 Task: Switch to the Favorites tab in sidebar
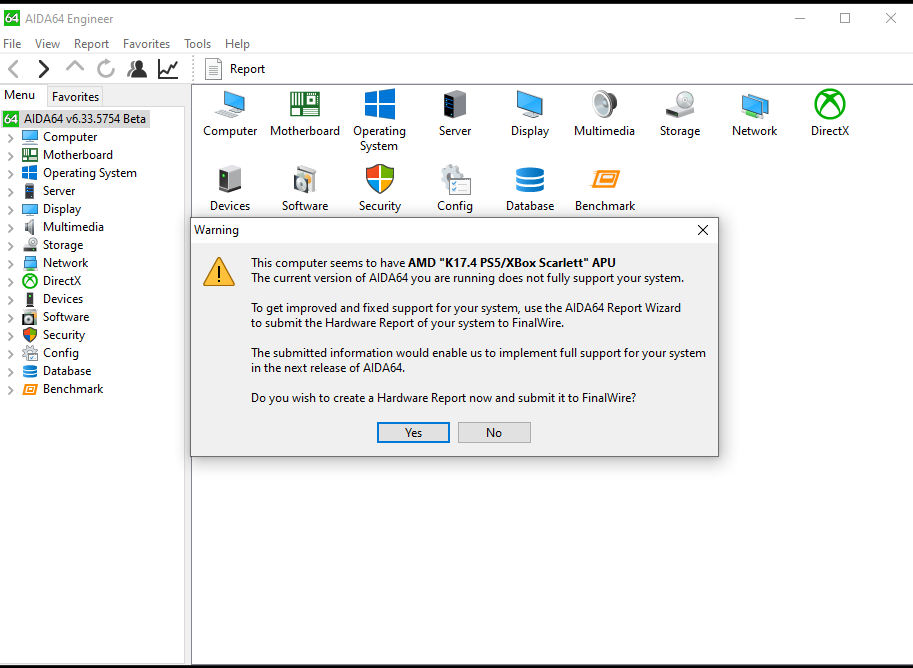click(75, 97)
